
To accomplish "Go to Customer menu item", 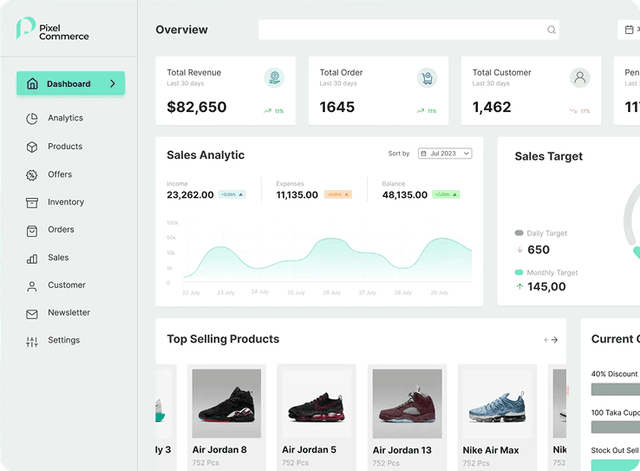I will (x=66, y=285).
